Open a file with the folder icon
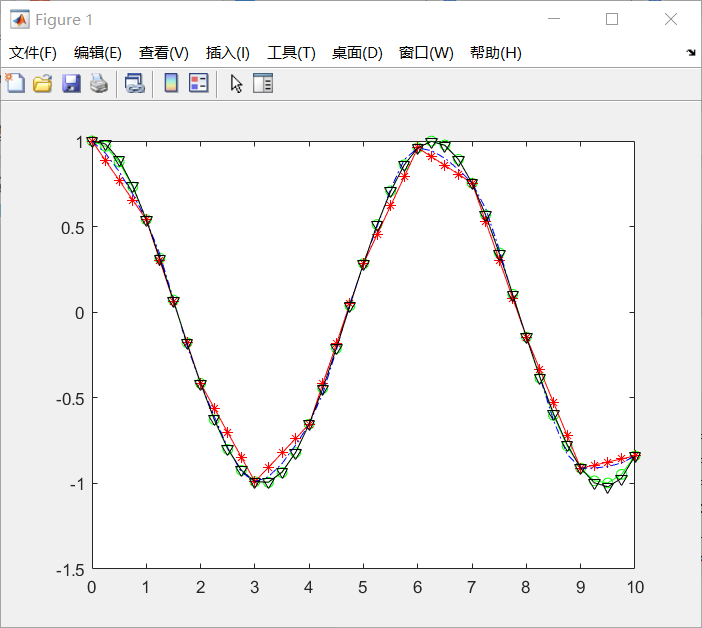The width and height of the screenshot is (702, 628). pyautogui.click(x=43, y=83)
